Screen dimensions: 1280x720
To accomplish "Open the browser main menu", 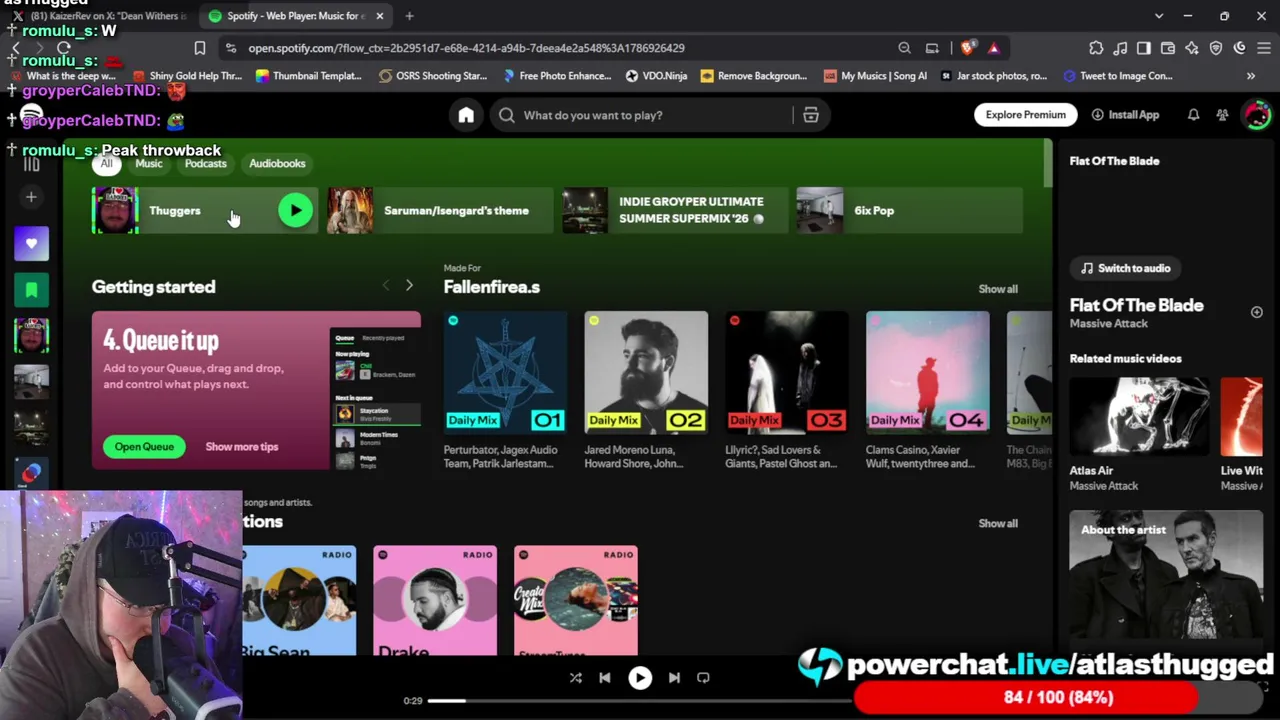I will (1264, 48).
